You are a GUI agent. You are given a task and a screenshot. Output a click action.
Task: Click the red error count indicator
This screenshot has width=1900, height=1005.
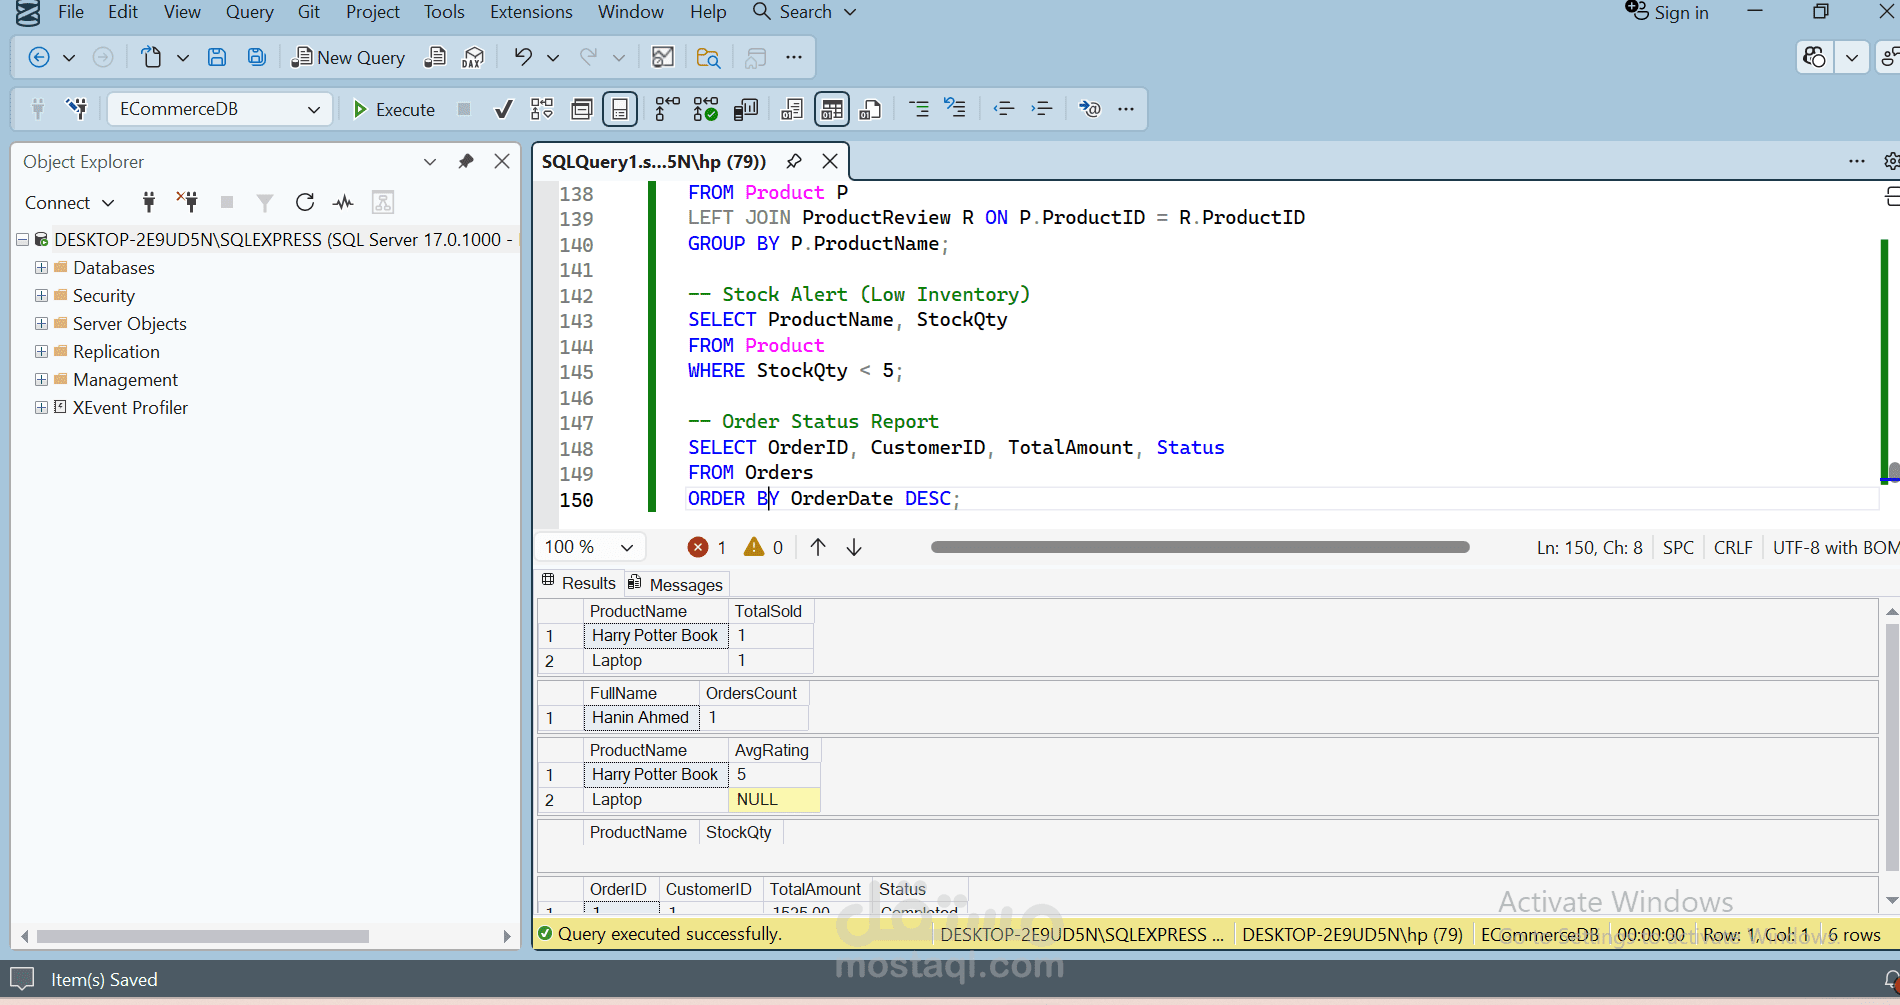(x=707, y=547)
